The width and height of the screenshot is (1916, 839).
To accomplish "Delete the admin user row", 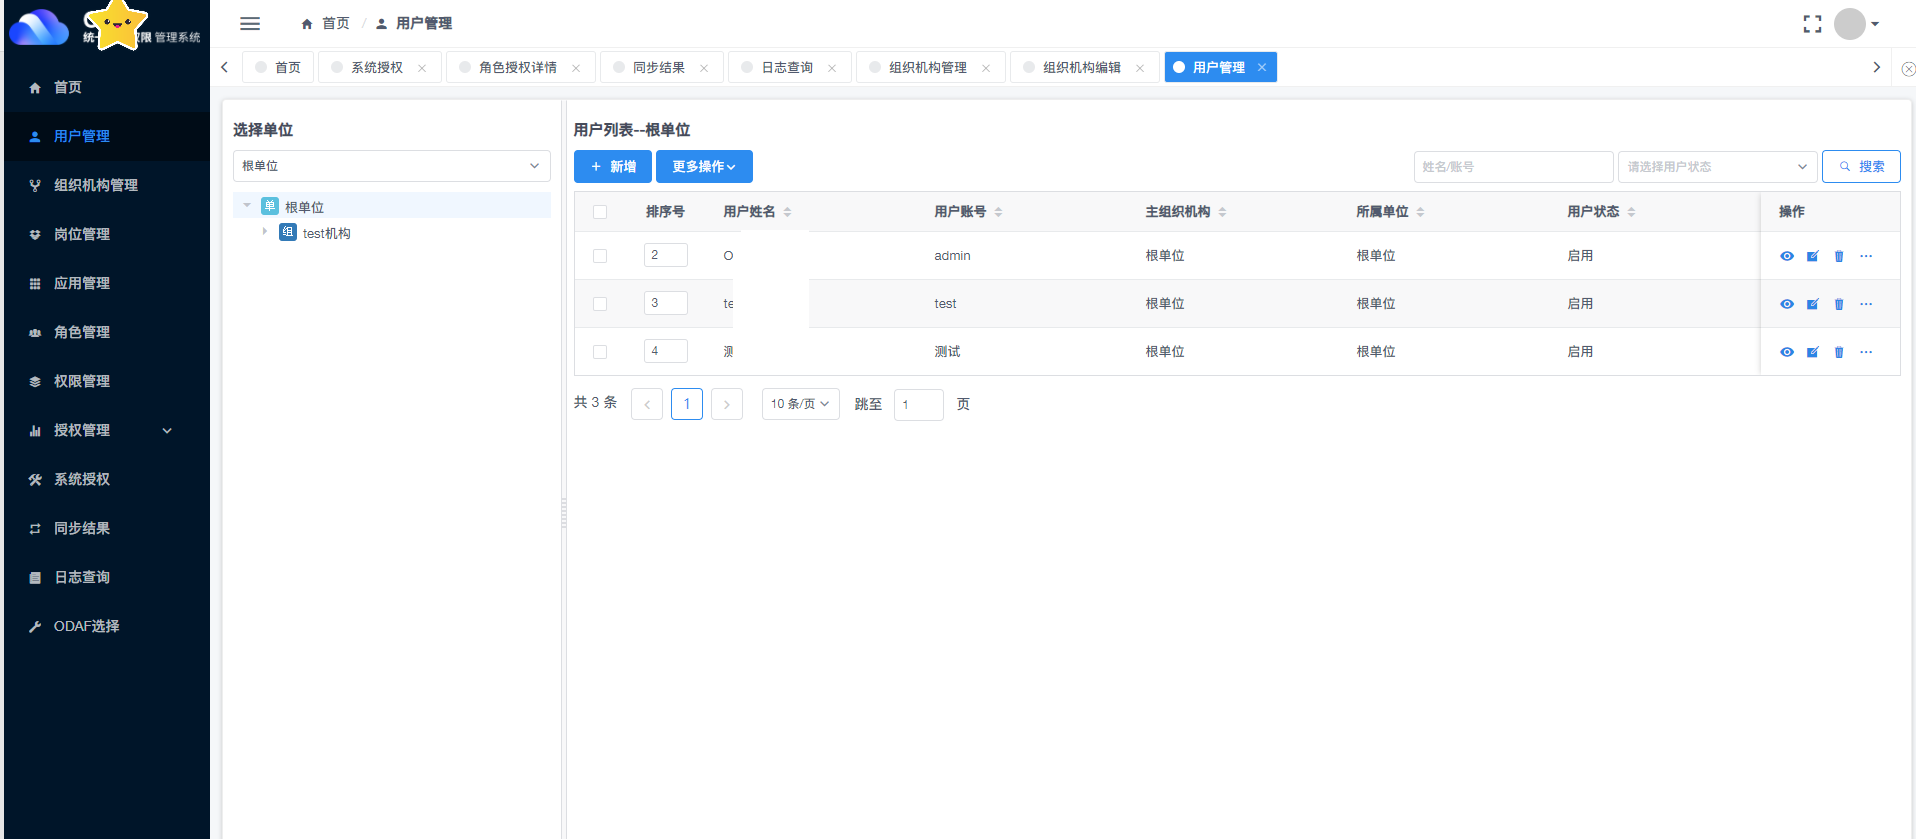I will coord(1839,256).
